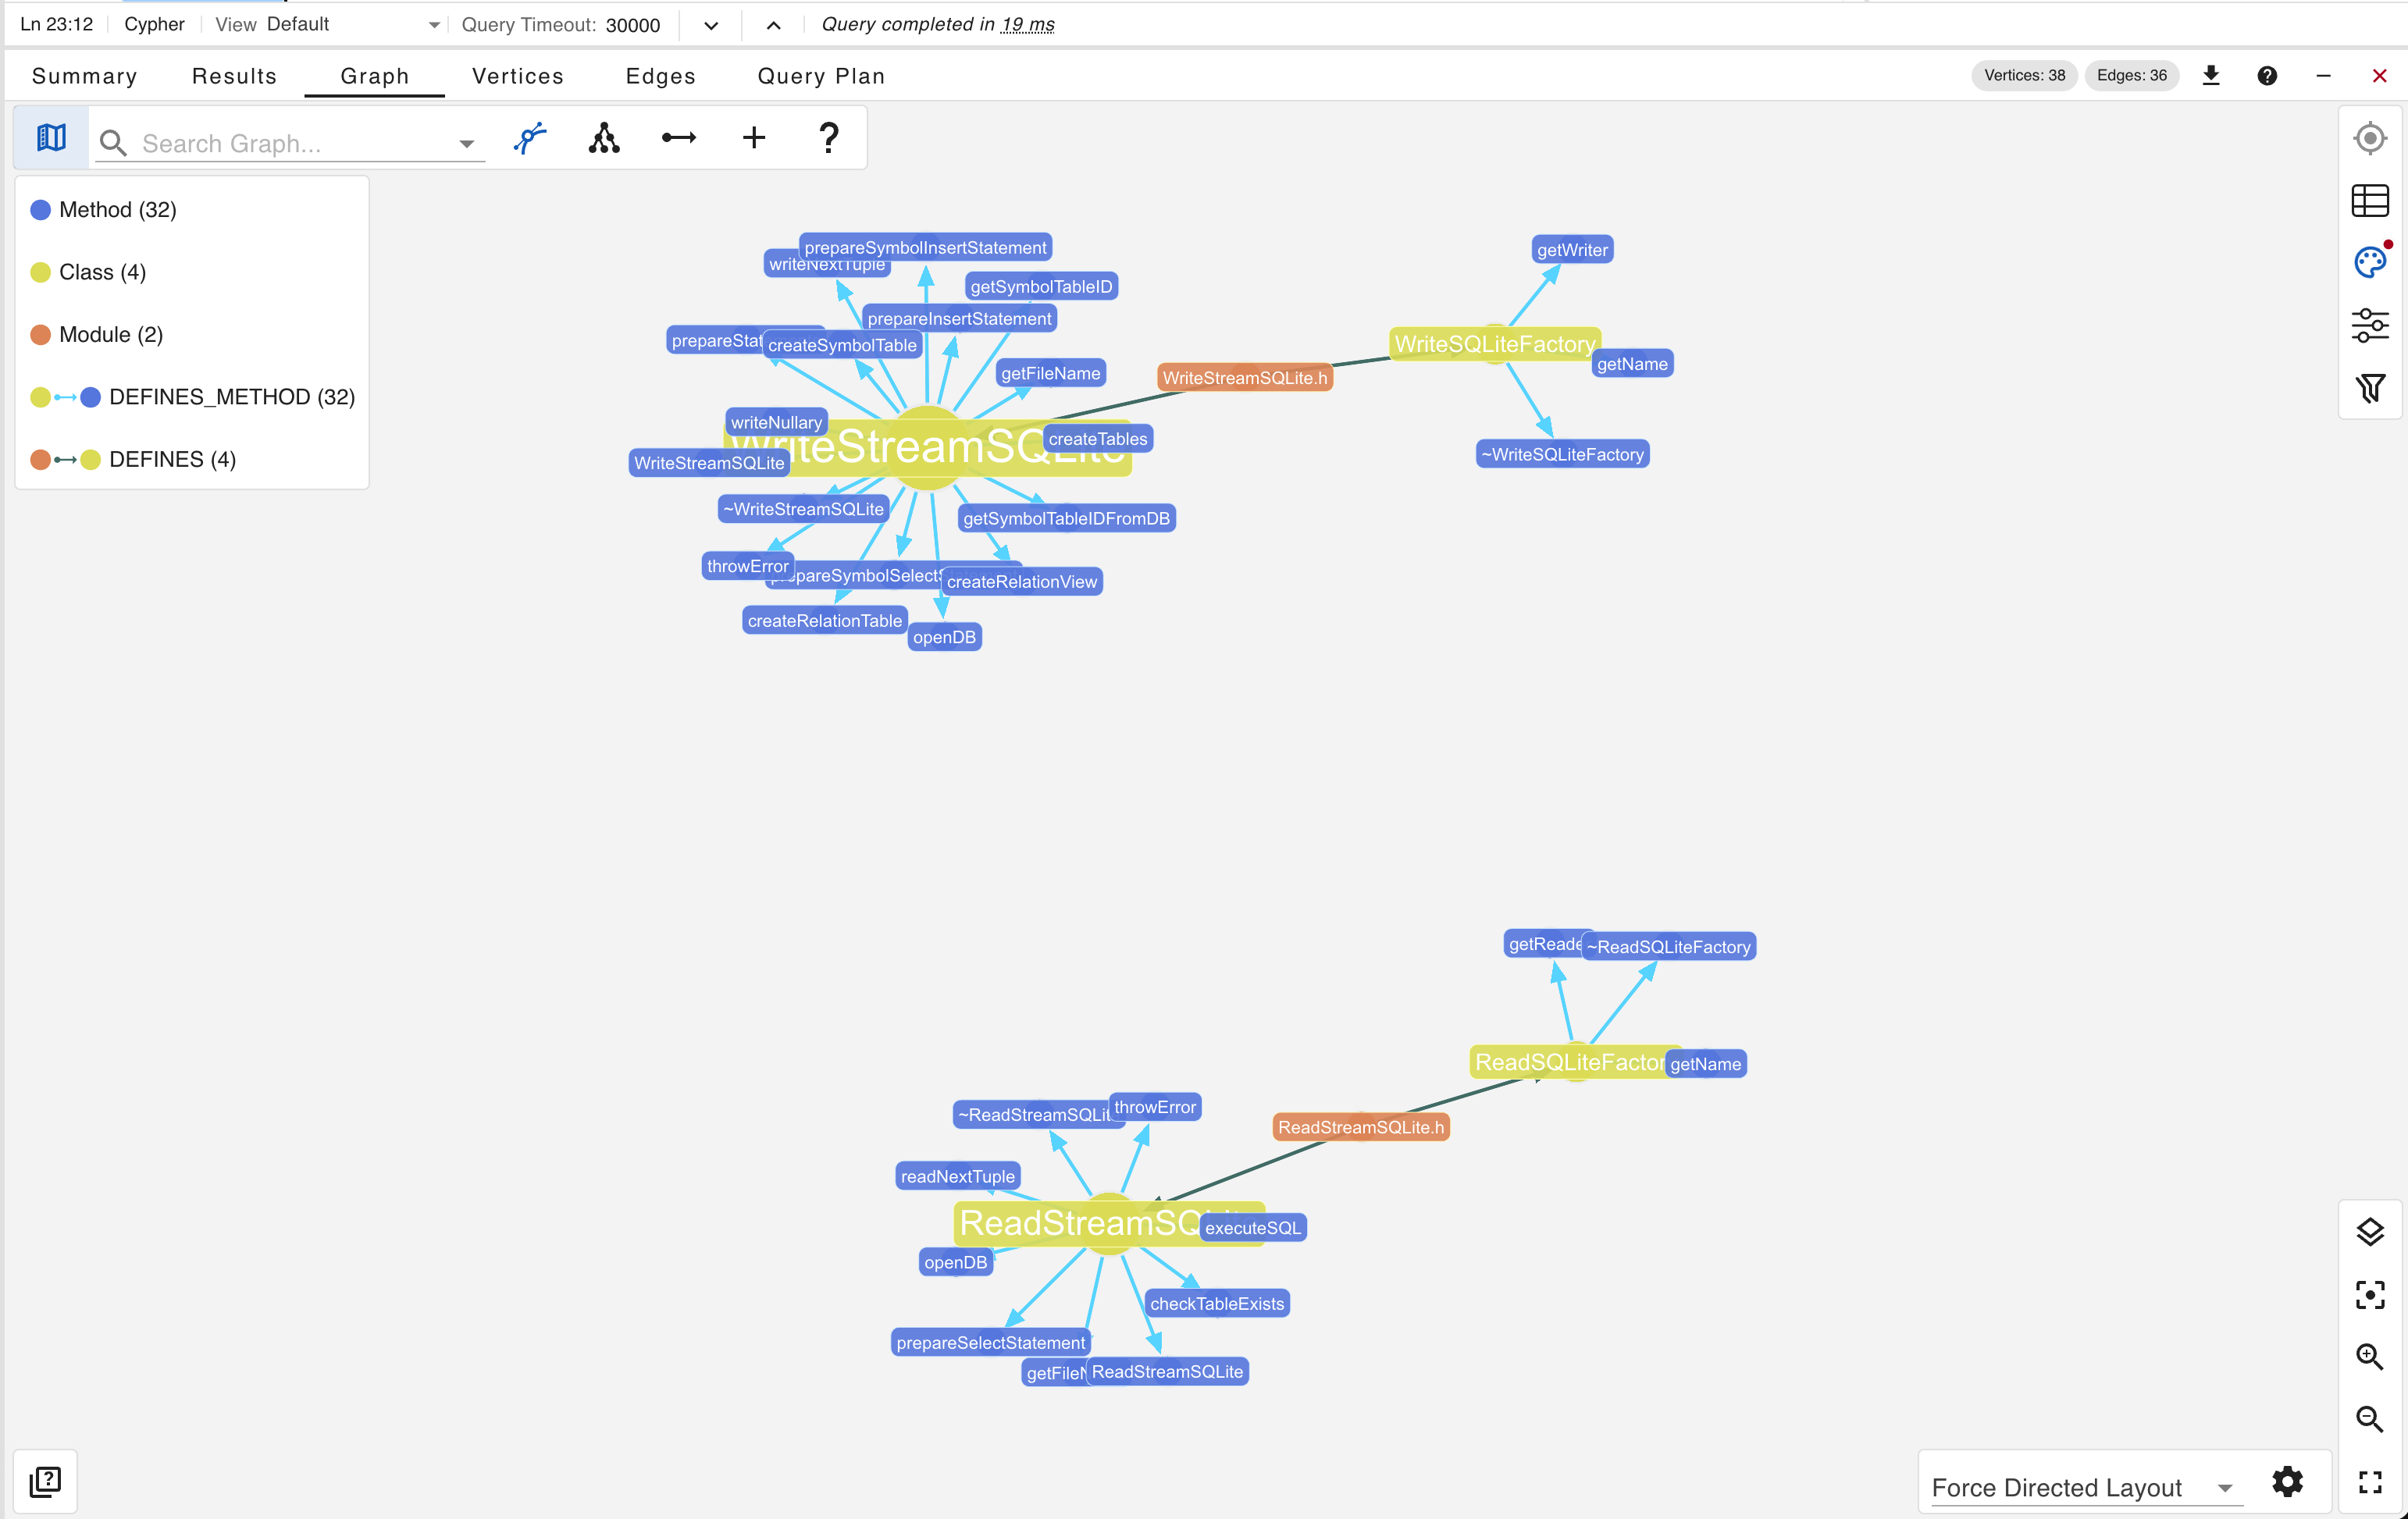The width and height of the screenshot is (2408, 1519).
Task: Switch to the Vertices tab
Action: [x=517, y=75]
